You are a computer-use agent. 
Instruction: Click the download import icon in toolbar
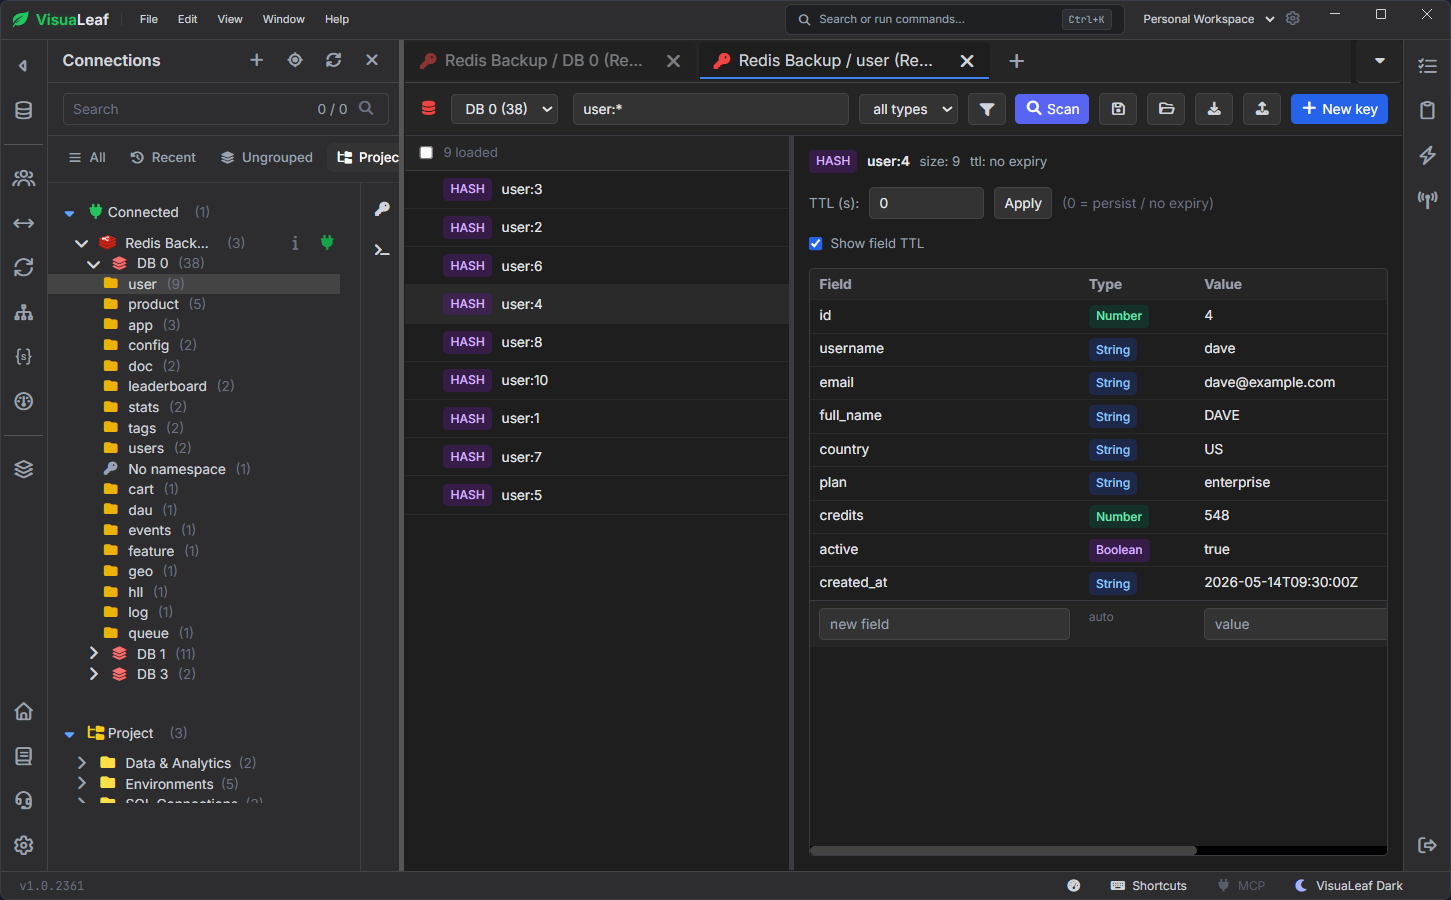pyautogui.click(x=1214, y=109)
